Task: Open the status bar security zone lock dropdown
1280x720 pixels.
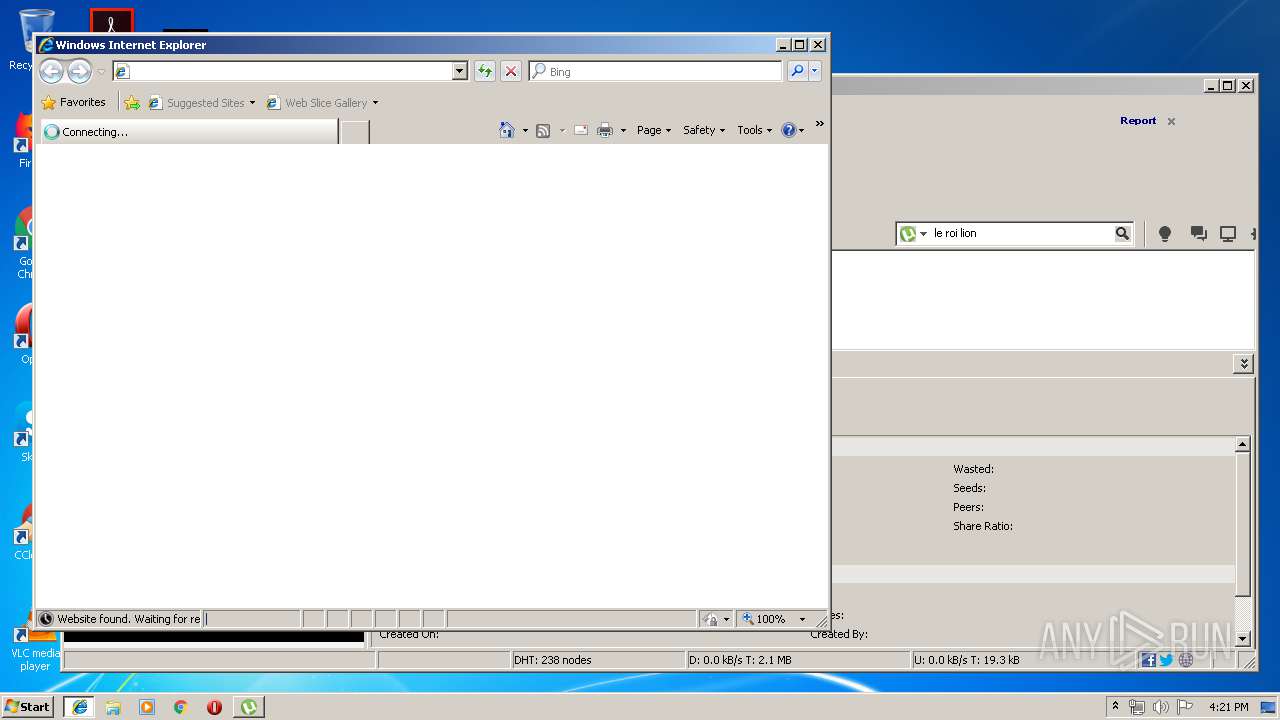Action: (x=716, y=619)
